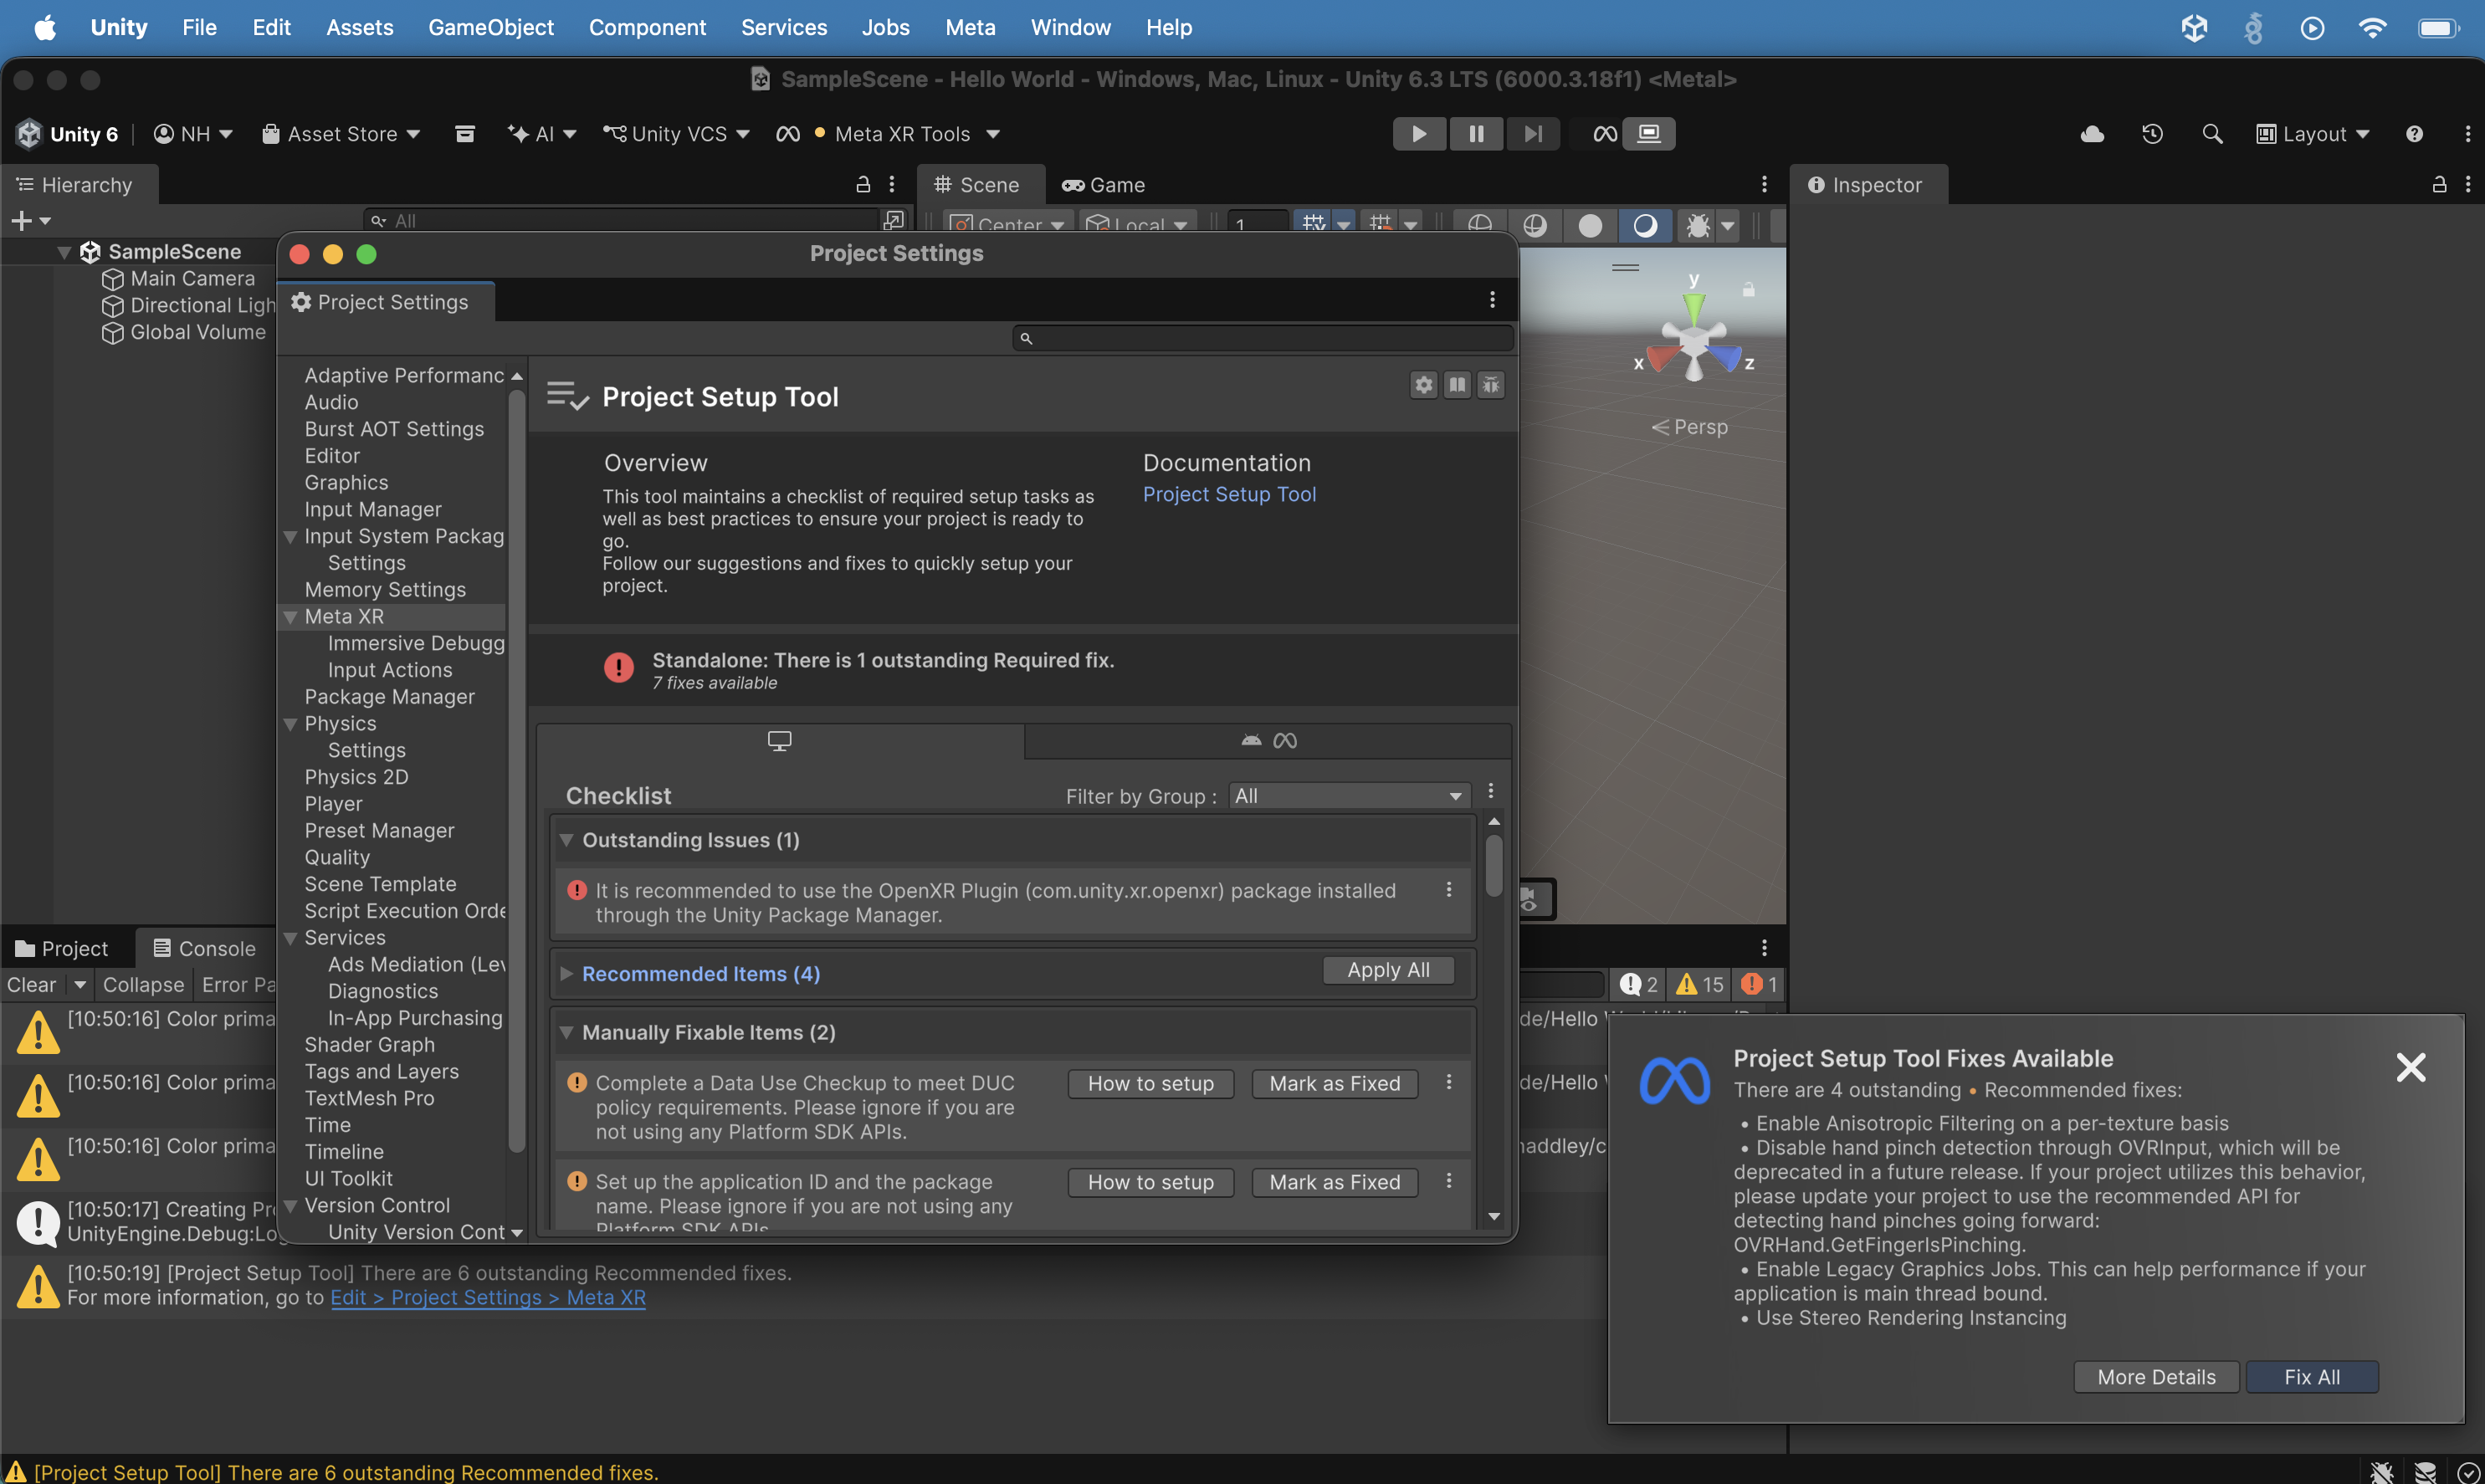Open the Asset Store dropdown
This screenshot has width=2485, height=1484.
pos(341,134)
